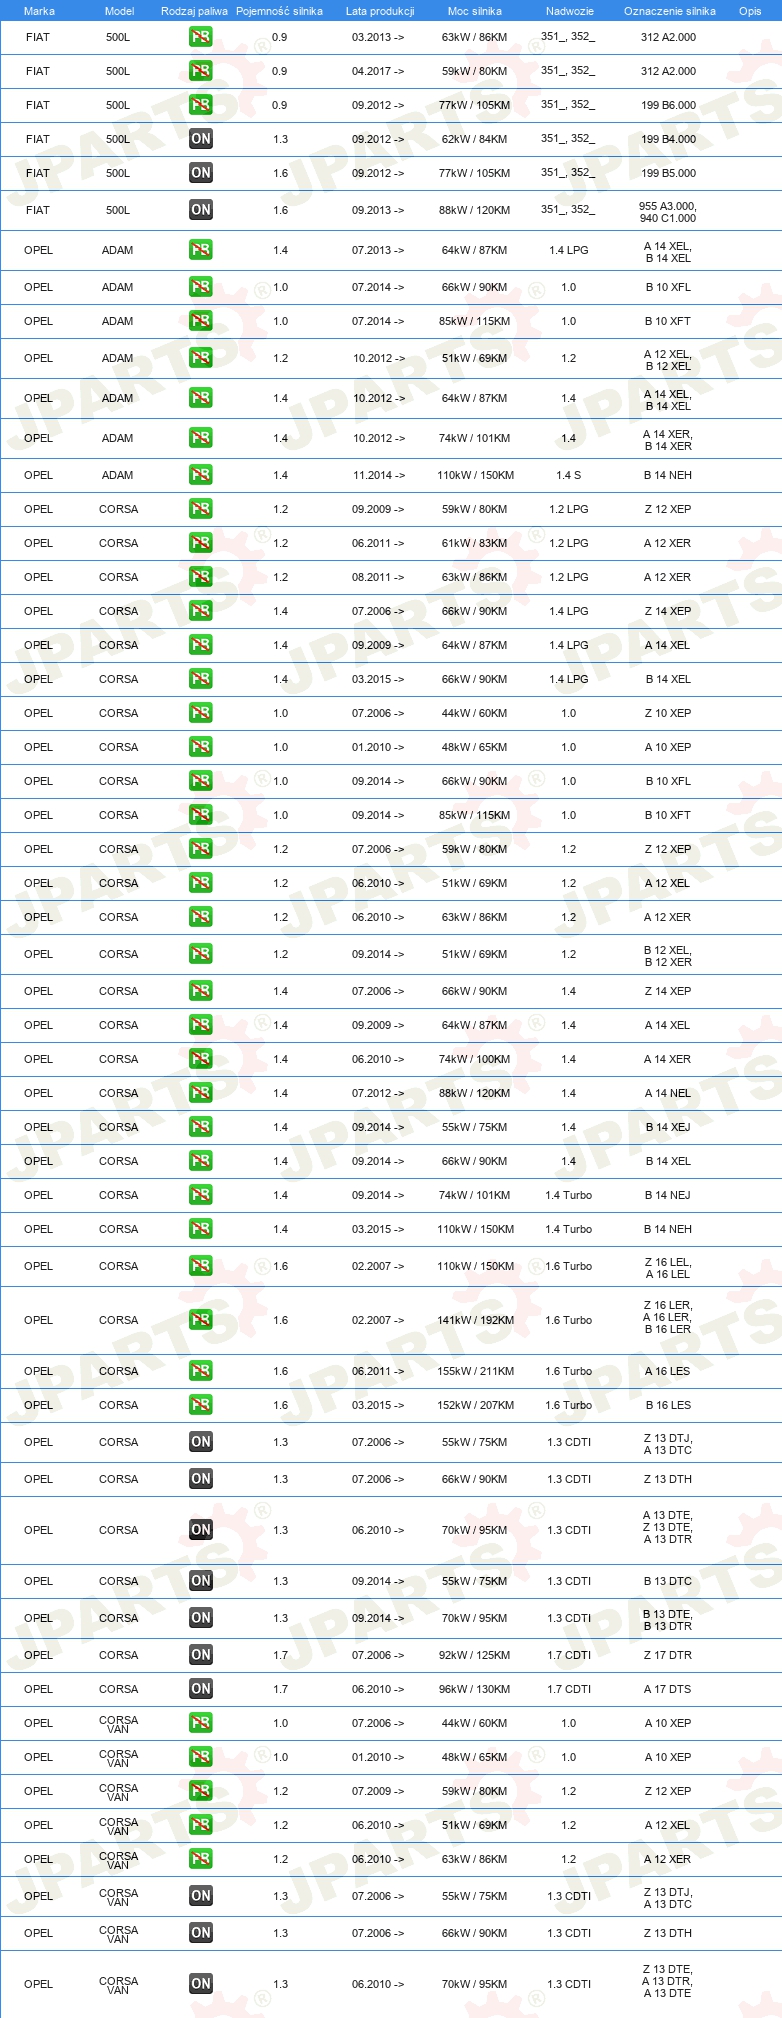The width and height of the screenshot is (782, 2018).
Task: Click petrol icon in OPEL ADAM 74kW / 101KM row
Action: [201, 438]
